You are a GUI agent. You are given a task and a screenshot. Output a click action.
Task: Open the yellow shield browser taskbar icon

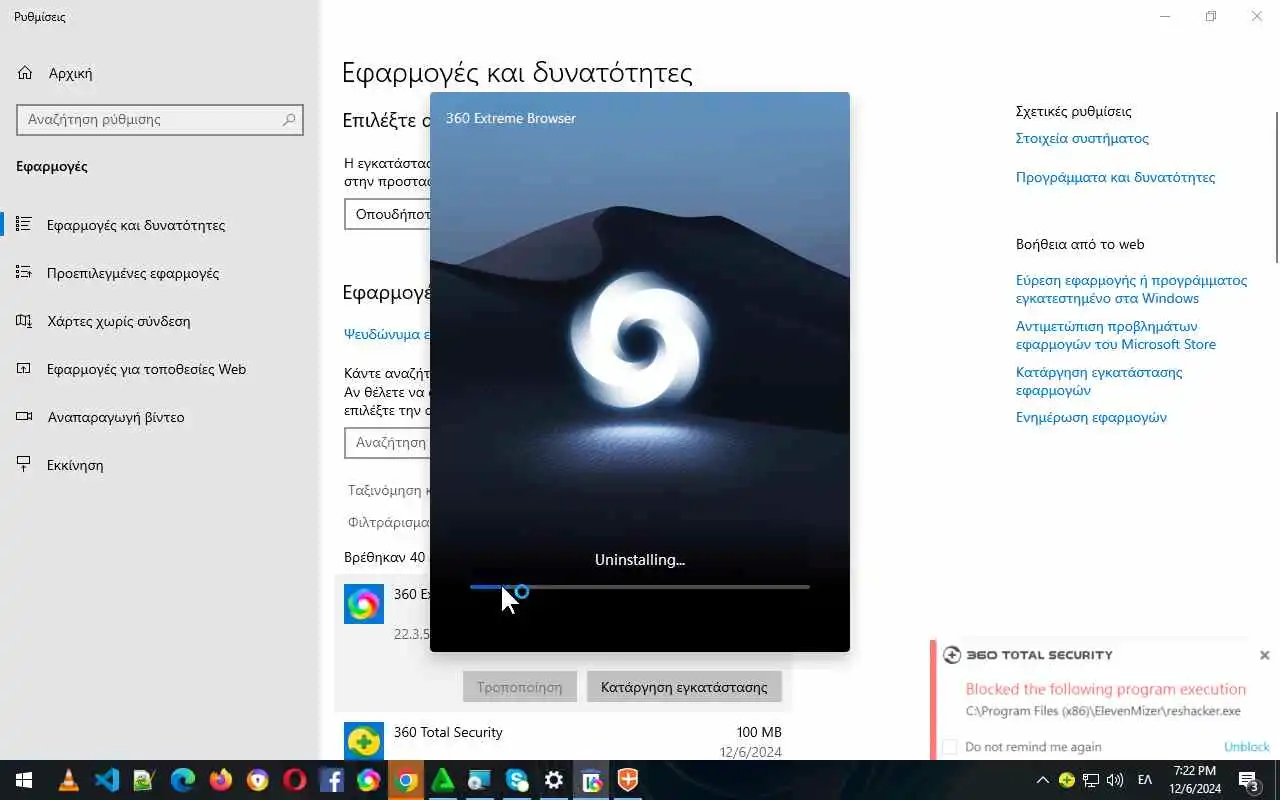click(x=257, y=780)
